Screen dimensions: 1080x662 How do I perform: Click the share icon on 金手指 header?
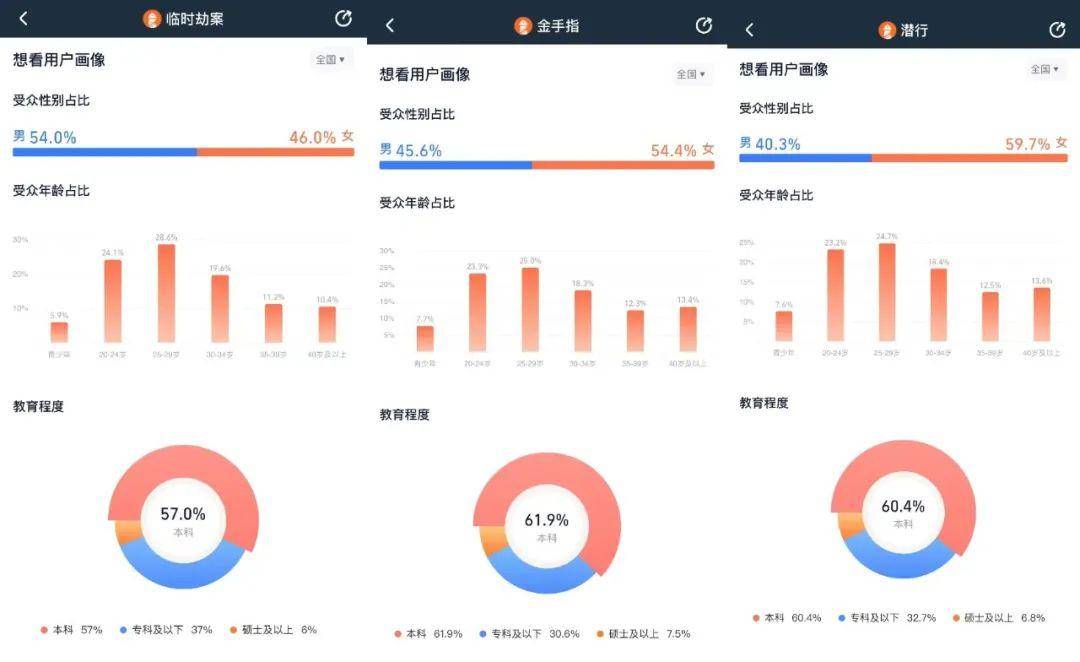[703, 26]
